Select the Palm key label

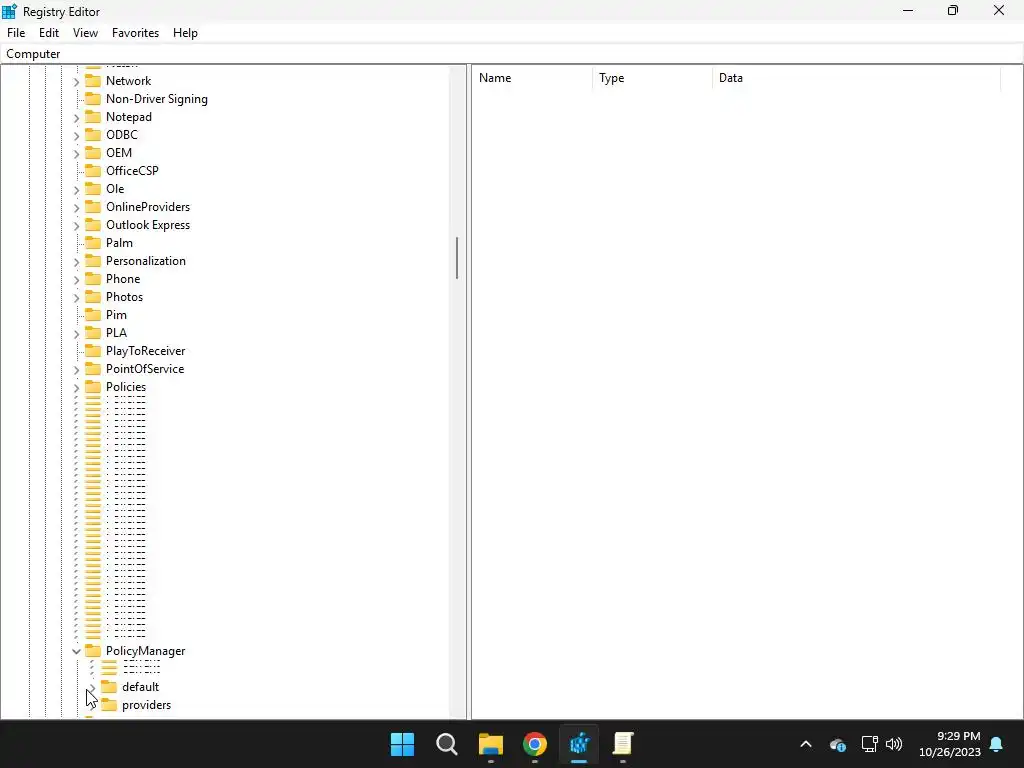pyautogui.click(x=120, y=242)
